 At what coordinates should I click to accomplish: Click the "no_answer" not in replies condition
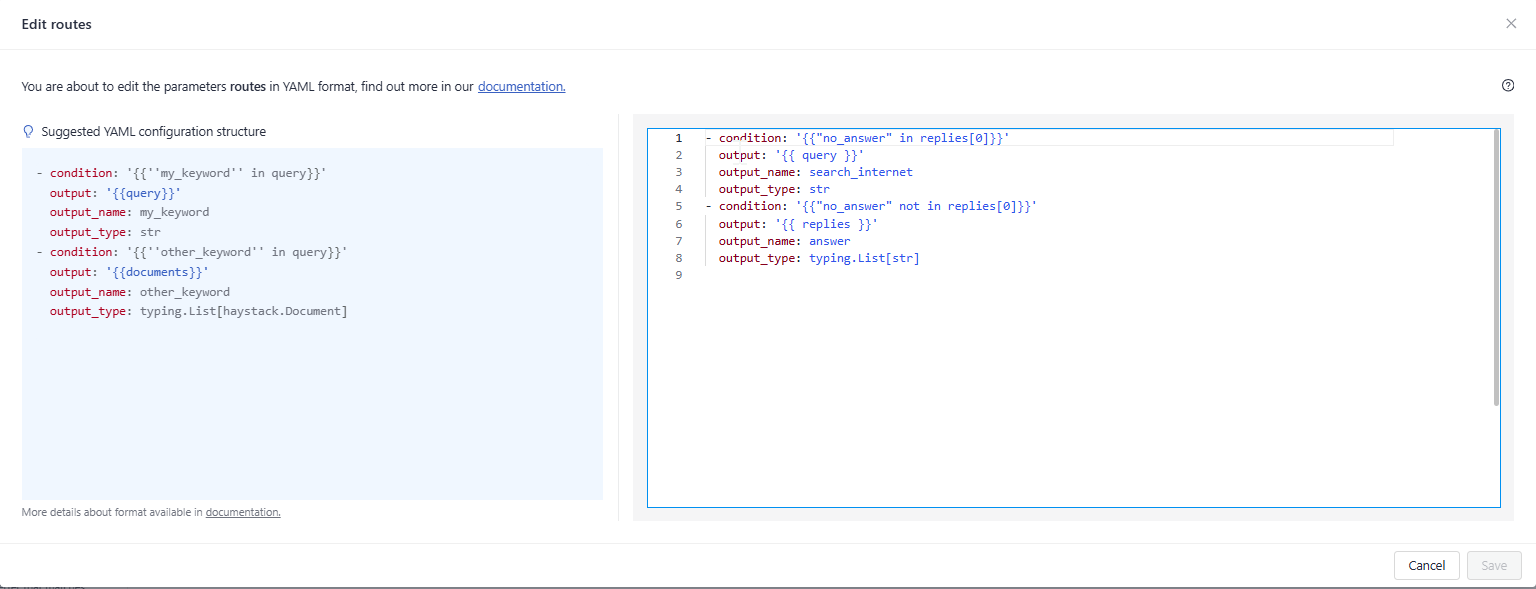915,206
